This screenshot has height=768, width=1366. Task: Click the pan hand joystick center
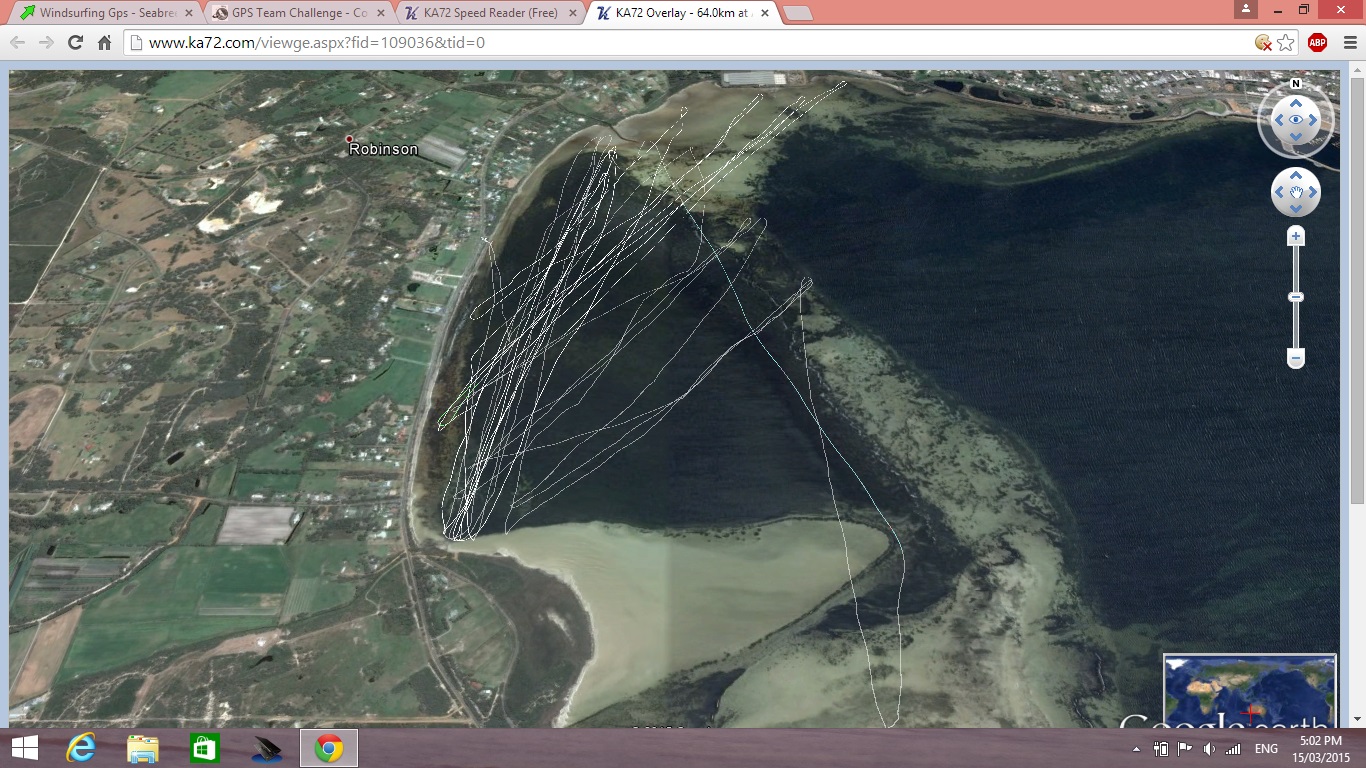[x=1296, y=192]
